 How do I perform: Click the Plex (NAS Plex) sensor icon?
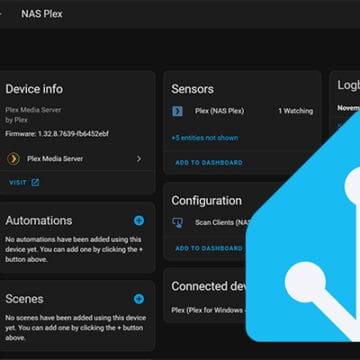[177, 111]
